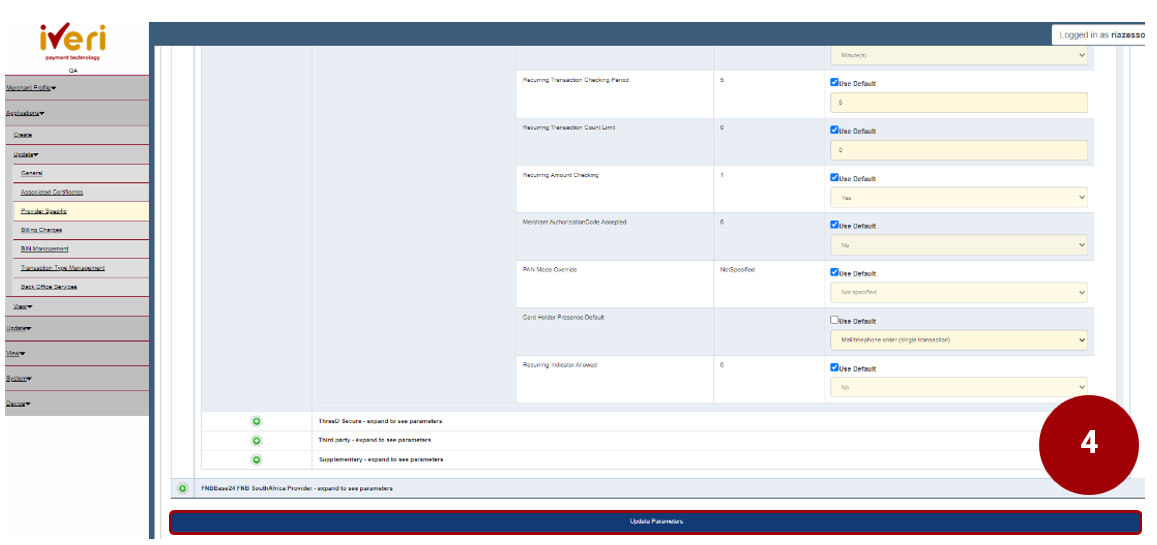Expand the ThreeD Secure parameters section
Image resolution: width=1157 pixels, height=545 pixels.
pos(256,421)
